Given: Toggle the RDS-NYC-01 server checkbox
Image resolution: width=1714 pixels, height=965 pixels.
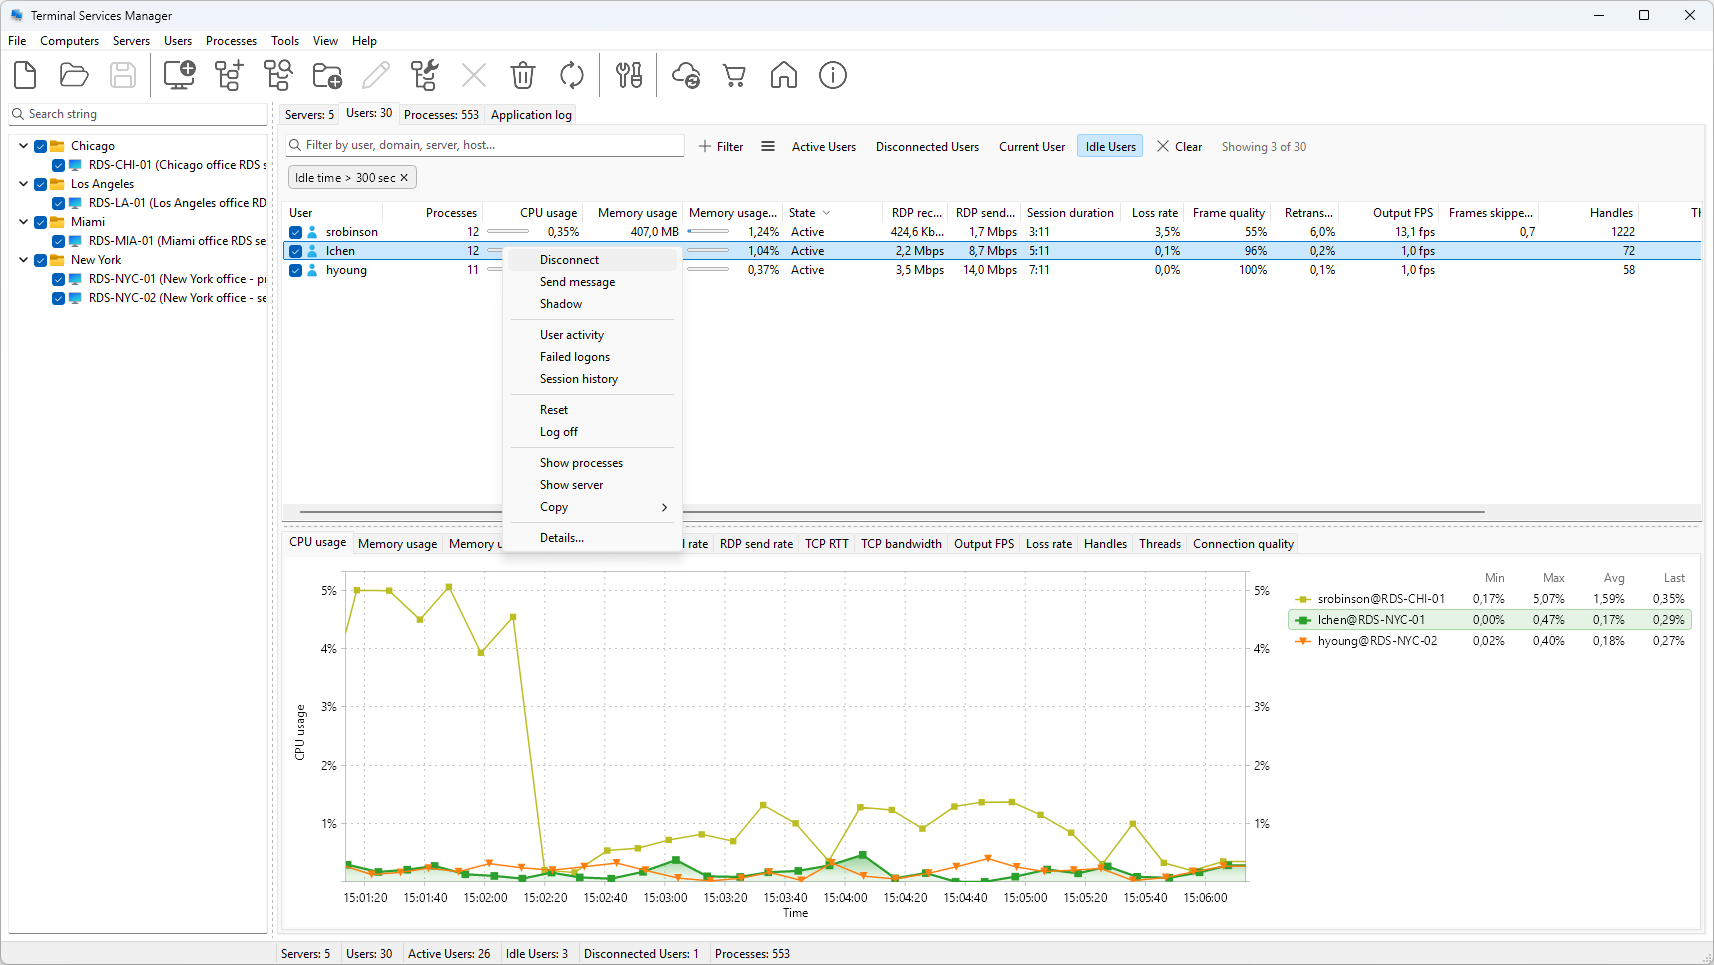Looking at the screenshot, I should (59, 279).
